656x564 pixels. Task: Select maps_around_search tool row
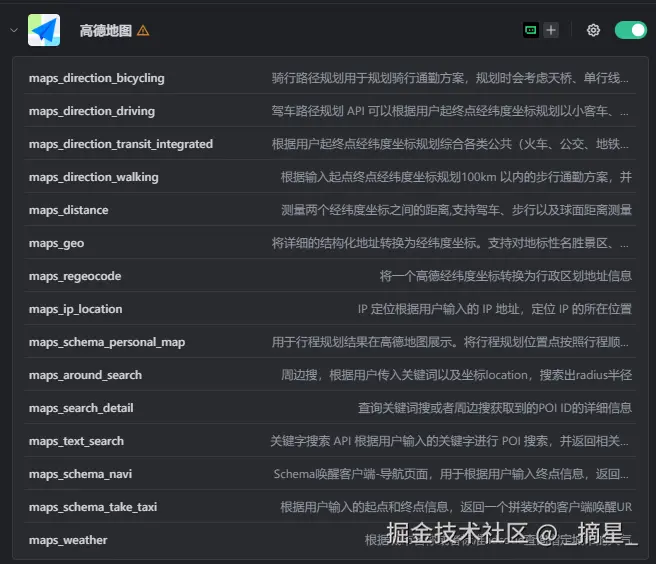click(x=330, y=375)
